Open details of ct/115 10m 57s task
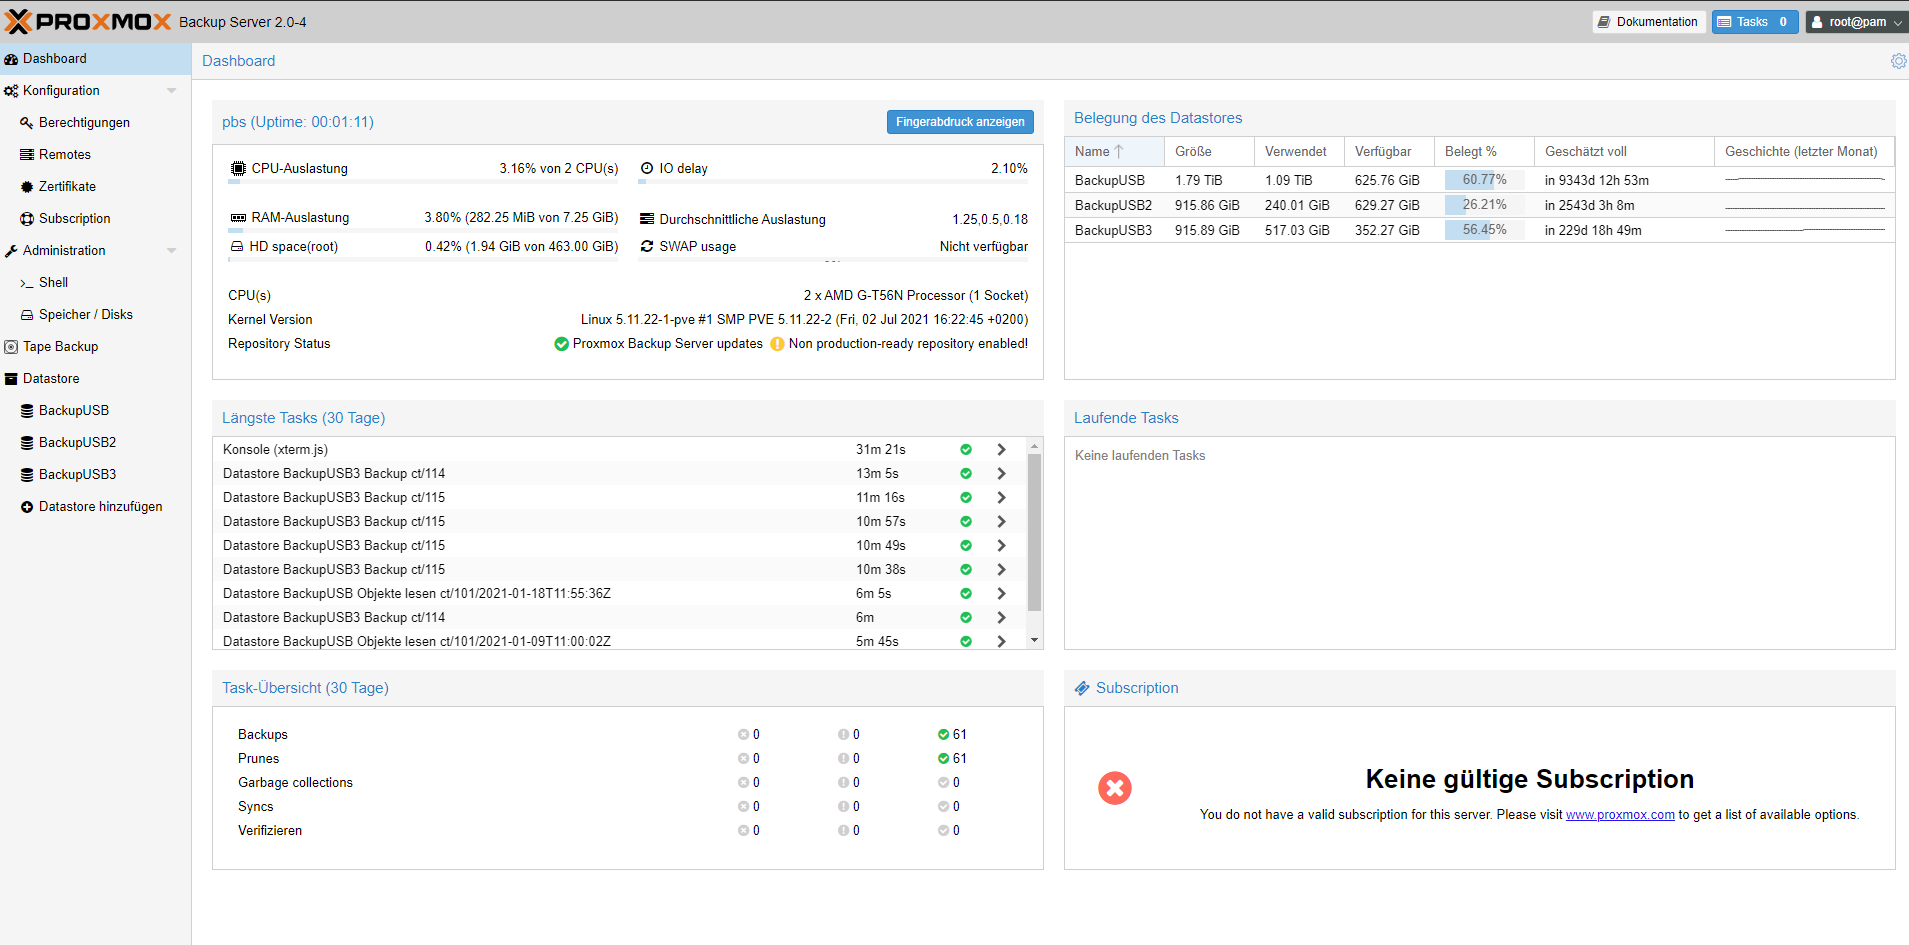 (1001, 521)
